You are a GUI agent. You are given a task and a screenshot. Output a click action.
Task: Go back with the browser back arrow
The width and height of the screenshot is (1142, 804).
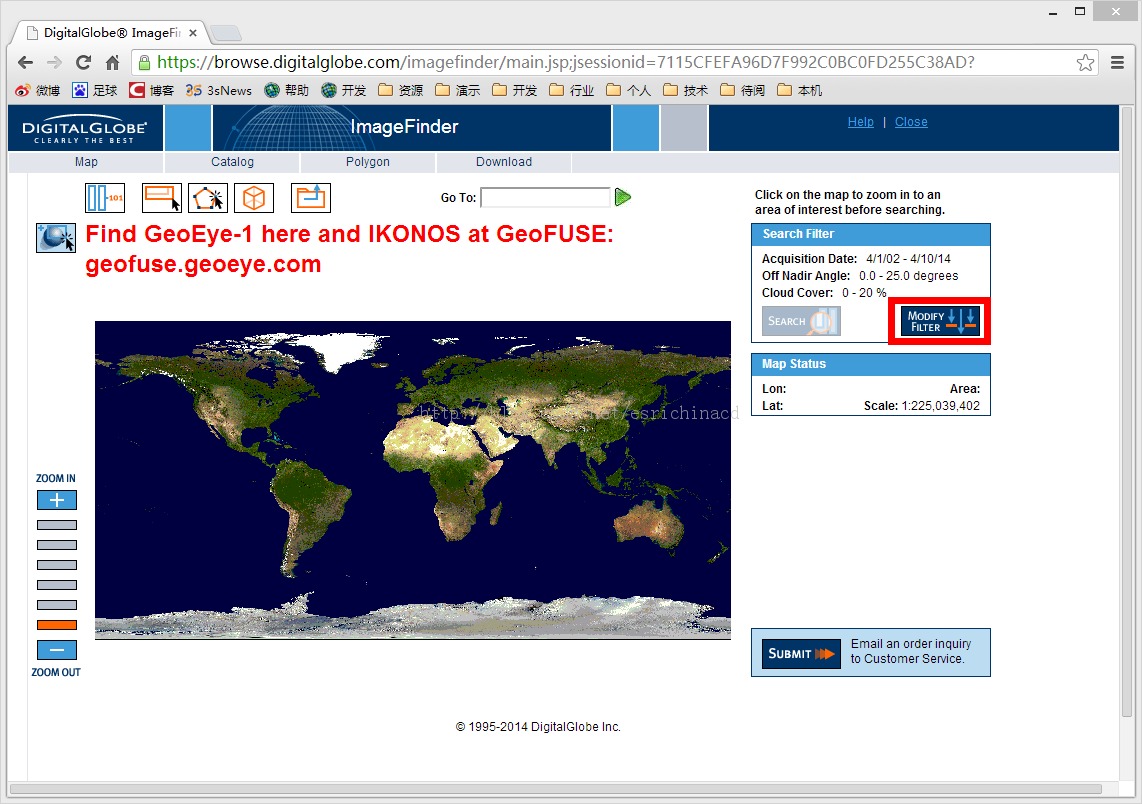pos(25,63)
